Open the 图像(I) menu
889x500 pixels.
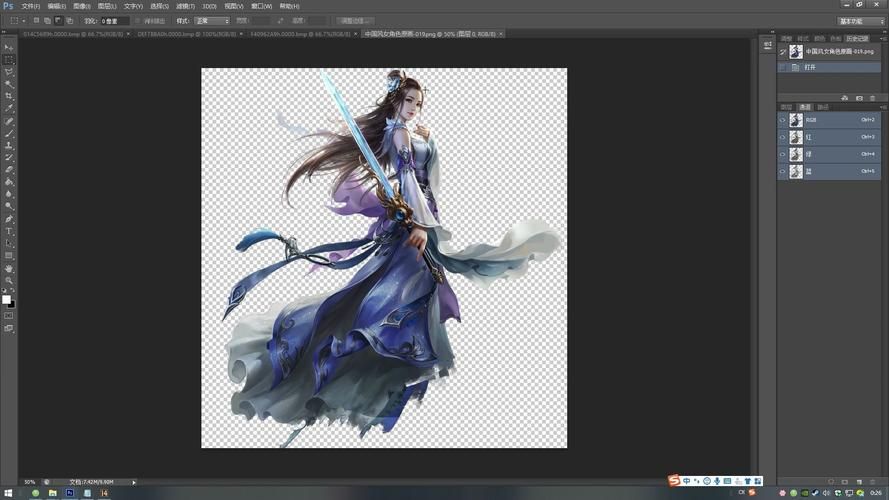coord(82,6)
